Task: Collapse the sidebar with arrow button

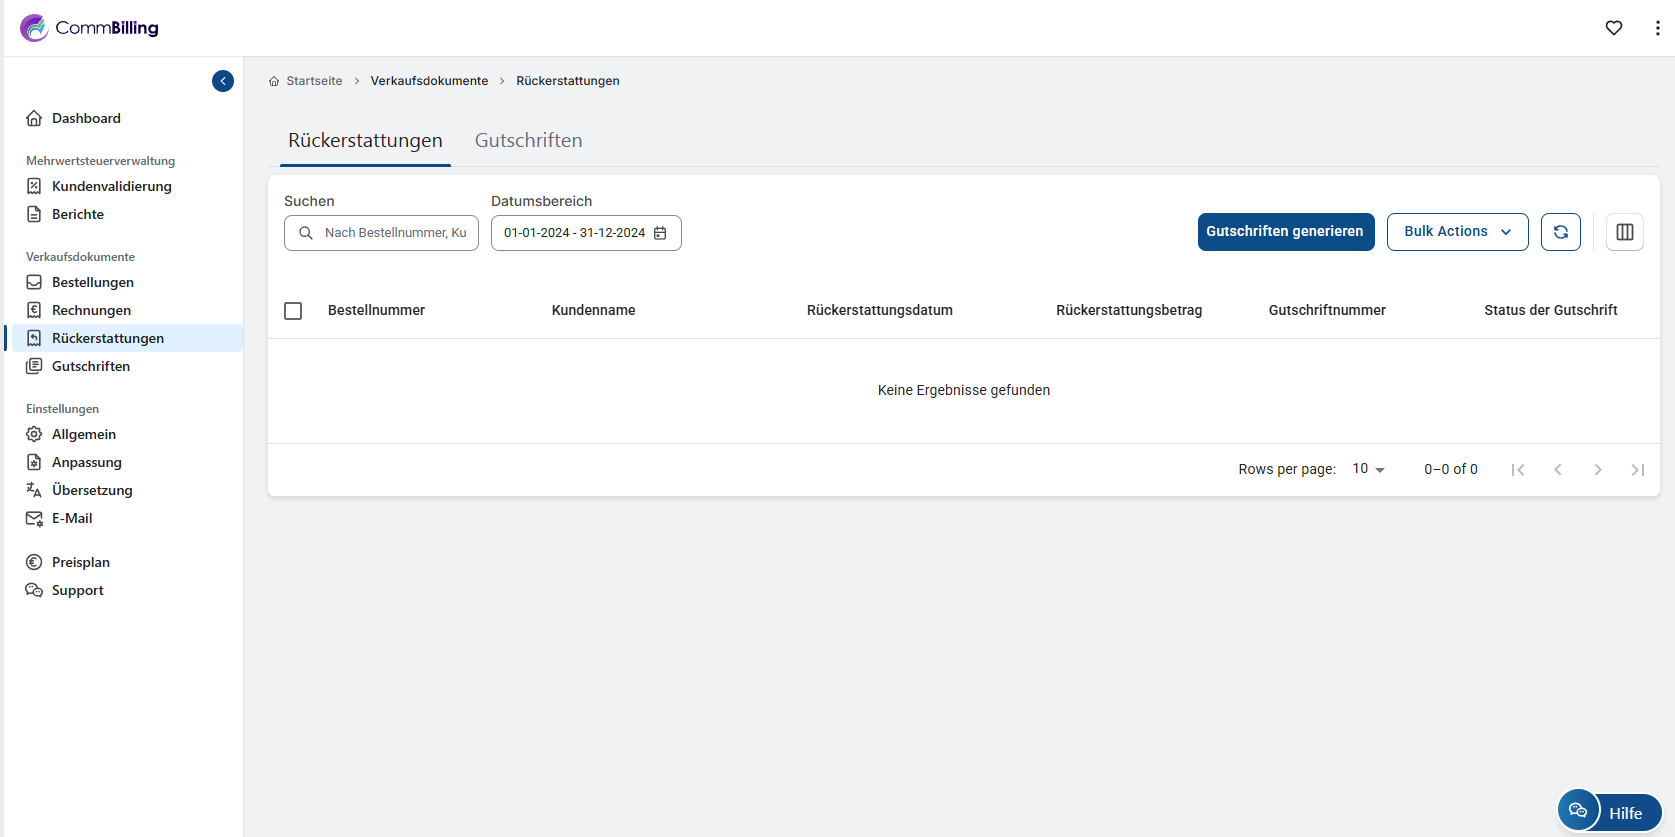Action: click(x=223, y=81)
